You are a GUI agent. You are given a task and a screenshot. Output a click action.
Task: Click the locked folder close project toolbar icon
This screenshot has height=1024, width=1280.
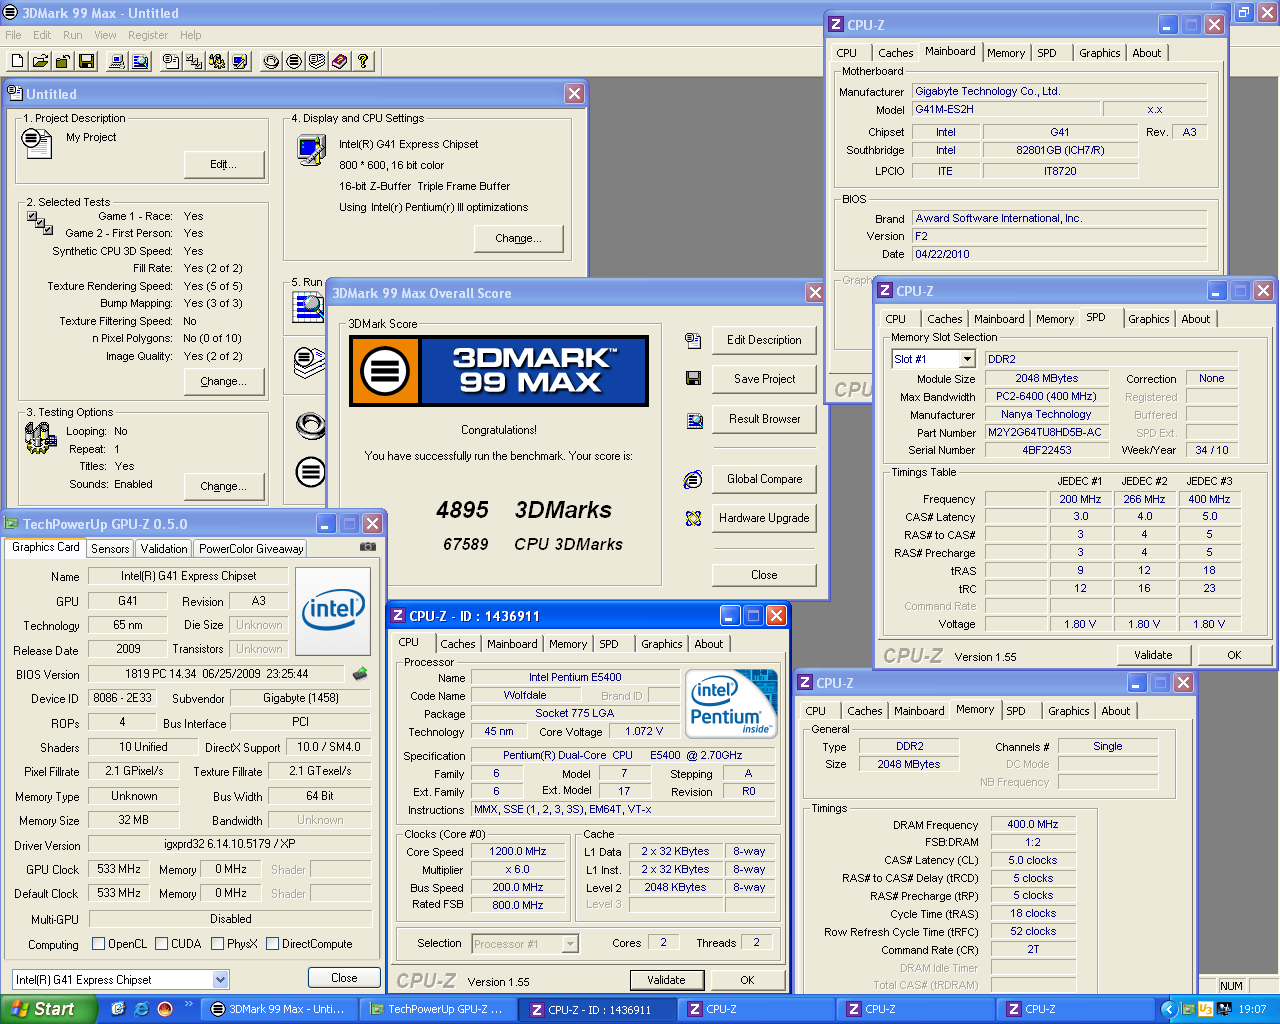tap(63, 61)
